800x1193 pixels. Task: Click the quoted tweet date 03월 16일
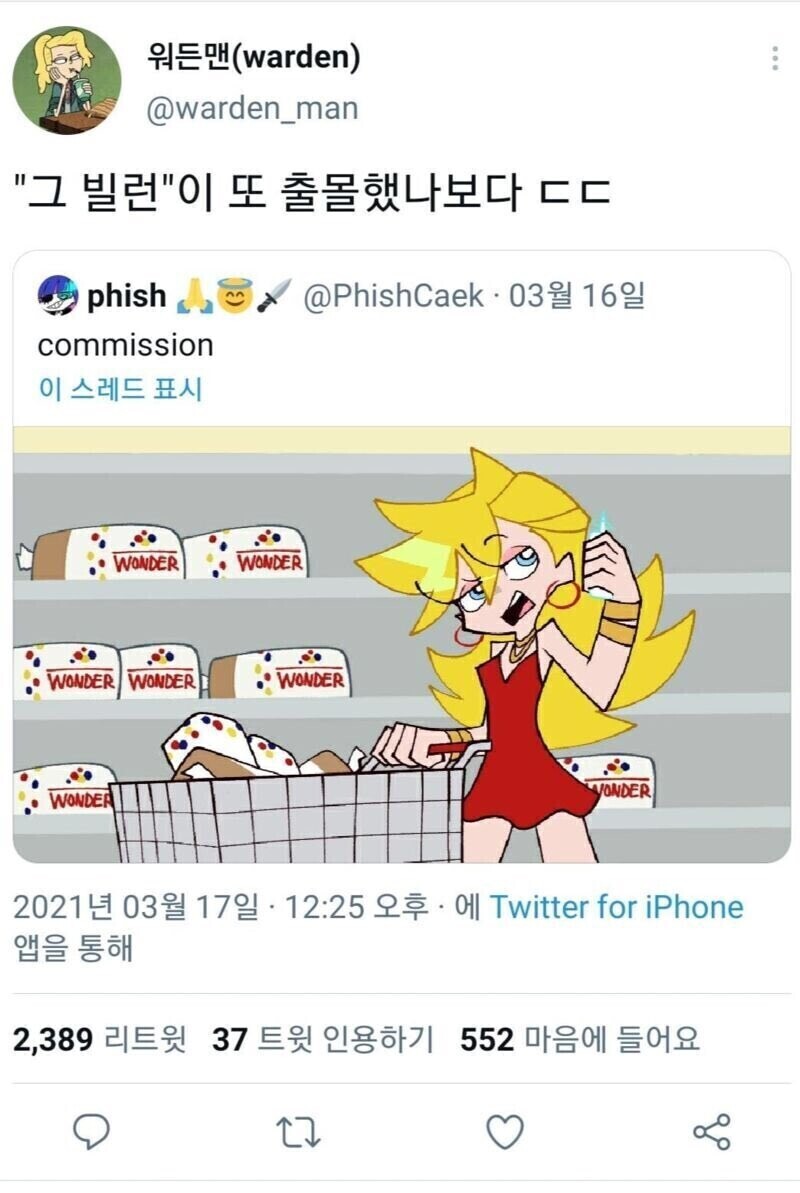coord(576,296)
